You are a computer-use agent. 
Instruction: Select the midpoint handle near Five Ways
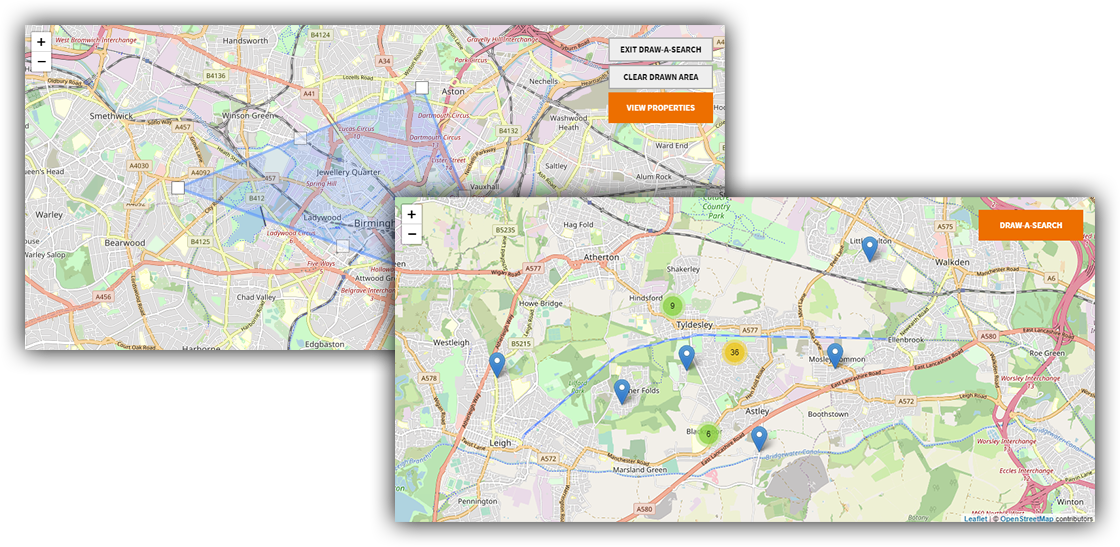pos(342,246)
